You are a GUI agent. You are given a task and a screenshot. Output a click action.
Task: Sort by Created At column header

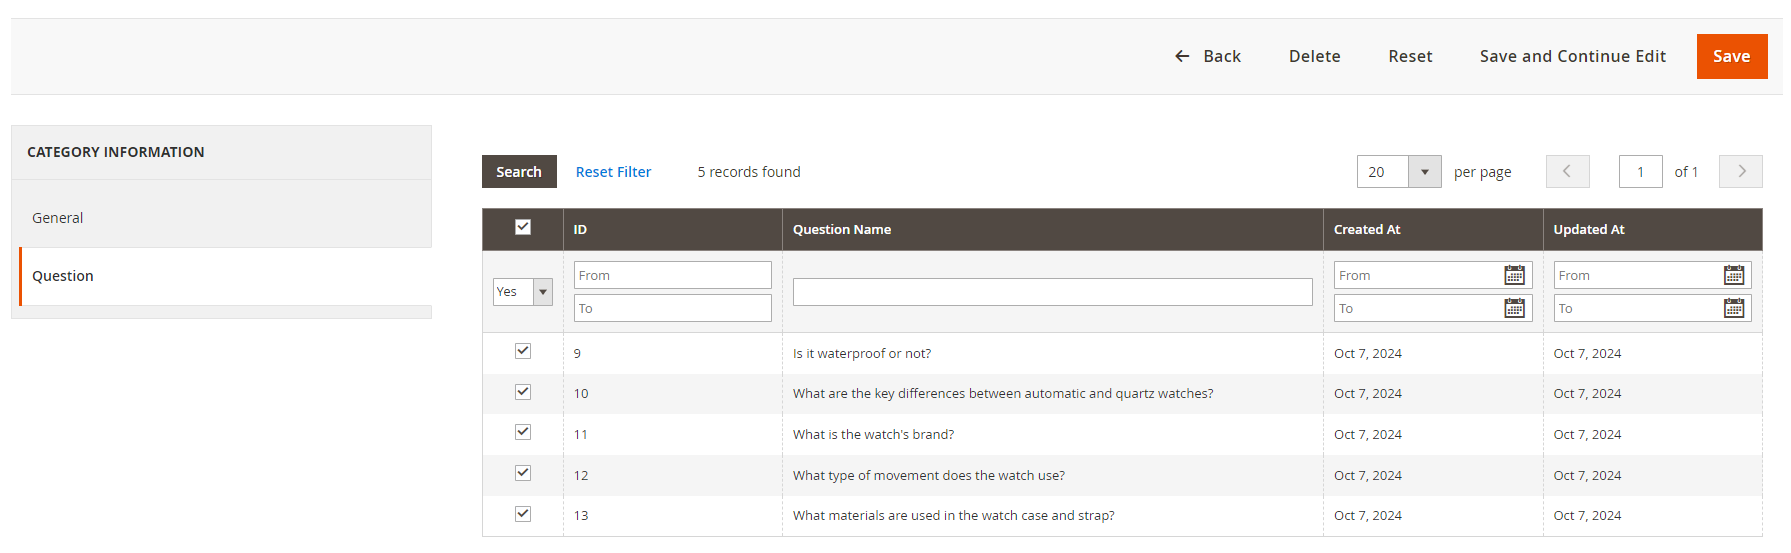[1433, 229]
